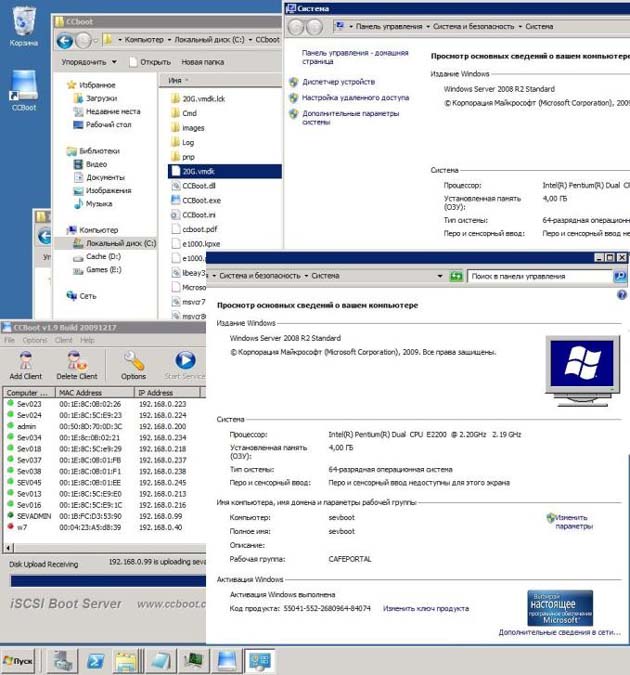Click the Новая папка toolbar button
The width and height of the screenshot is (630, 675).
tap(202, 62)
